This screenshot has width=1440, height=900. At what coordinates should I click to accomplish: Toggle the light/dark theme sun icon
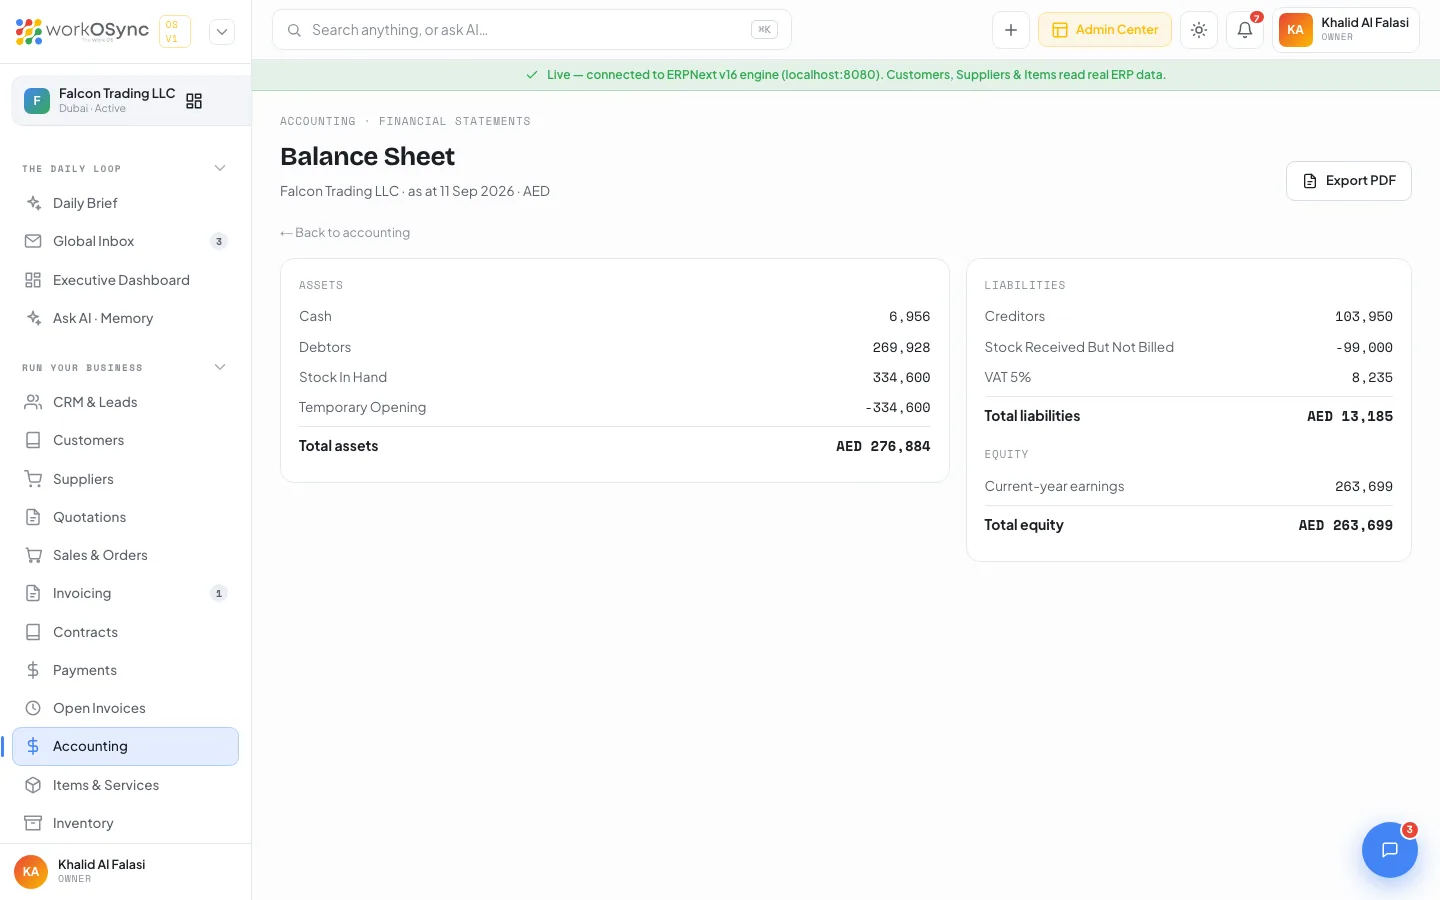1199,30
